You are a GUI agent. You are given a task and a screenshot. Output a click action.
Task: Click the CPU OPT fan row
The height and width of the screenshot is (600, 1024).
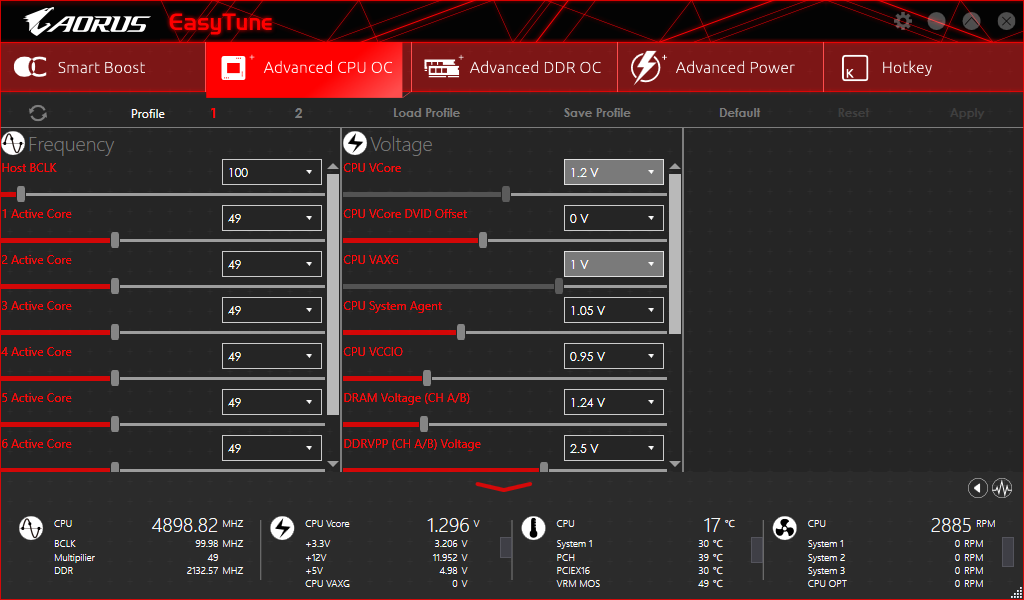point(895,584)
